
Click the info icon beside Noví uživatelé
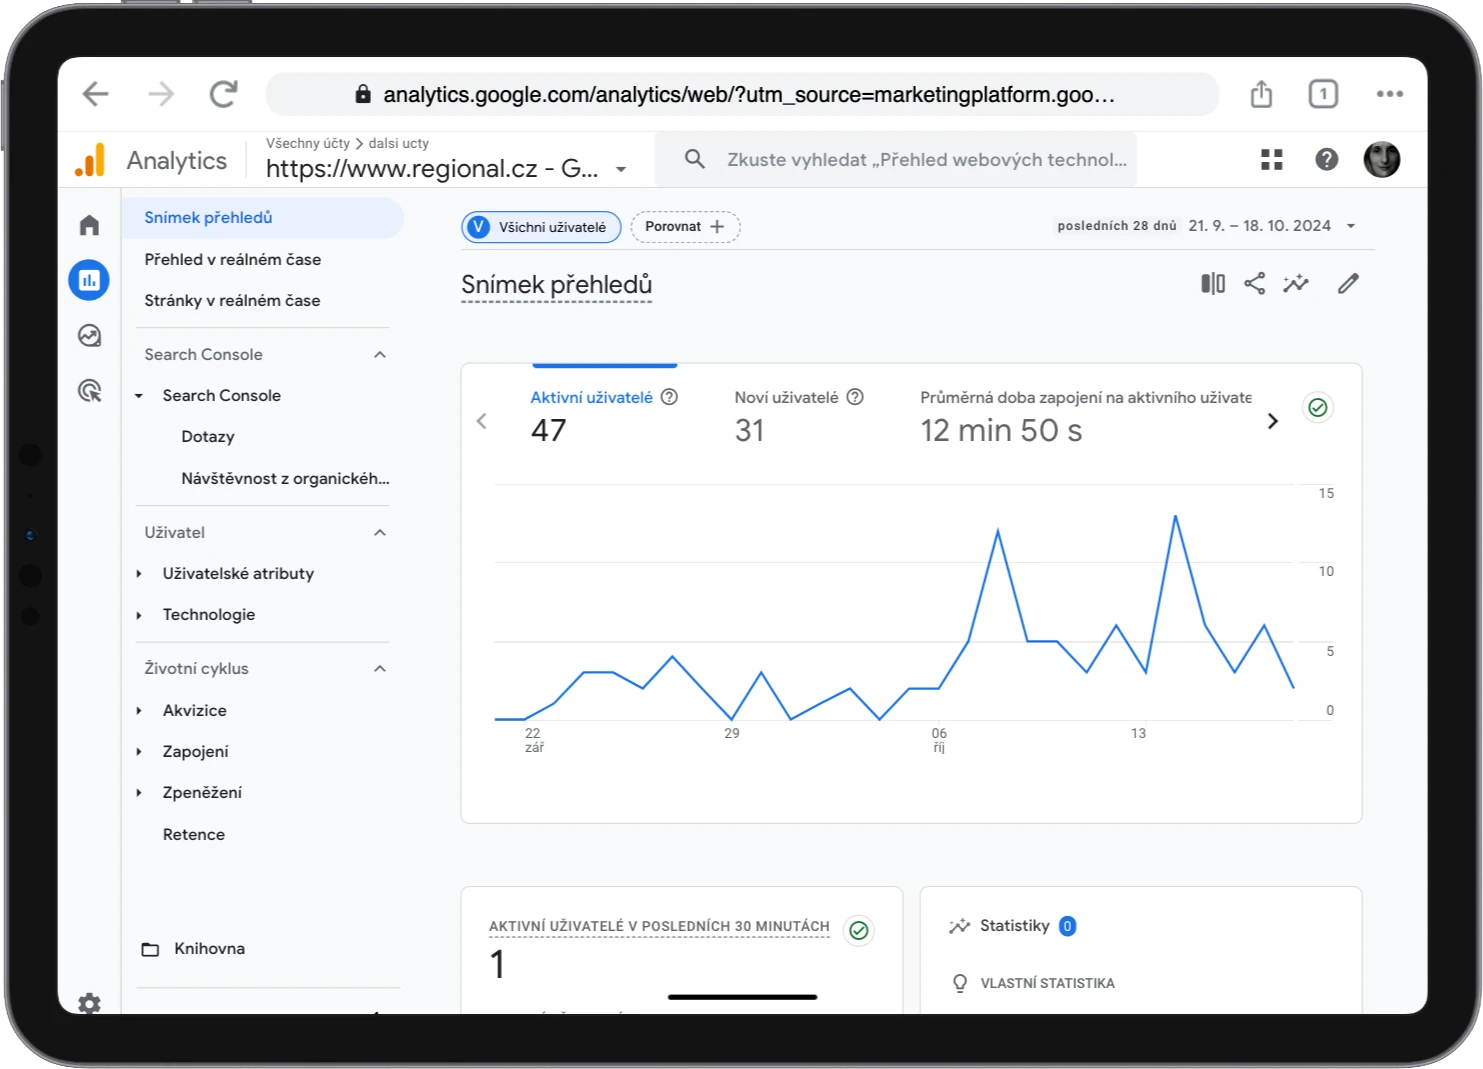tap(855, 397)
